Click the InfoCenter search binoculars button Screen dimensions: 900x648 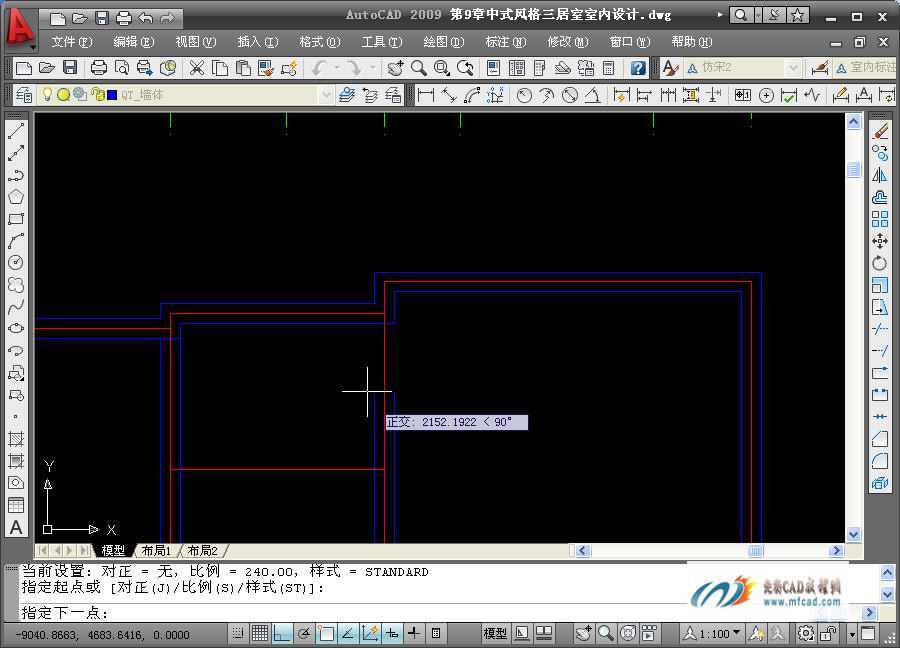[741, 15]
